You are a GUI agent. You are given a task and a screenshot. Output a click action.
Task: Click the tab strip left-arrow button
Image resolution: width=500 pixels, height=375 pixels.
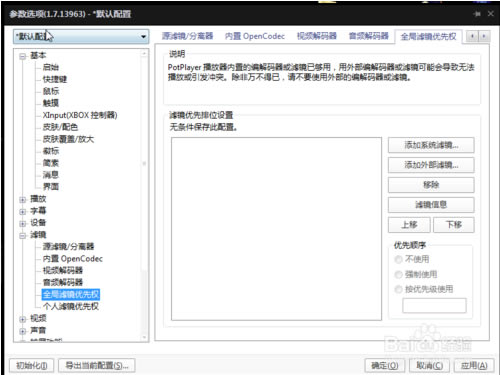(x=472, y=36)
